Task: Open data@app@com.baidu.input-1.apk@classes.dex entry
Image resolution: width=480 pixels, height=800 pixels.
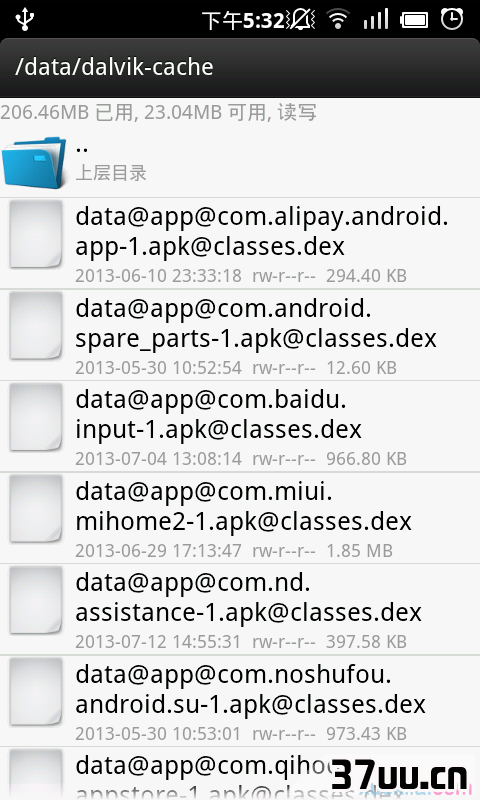Action: 240,426
